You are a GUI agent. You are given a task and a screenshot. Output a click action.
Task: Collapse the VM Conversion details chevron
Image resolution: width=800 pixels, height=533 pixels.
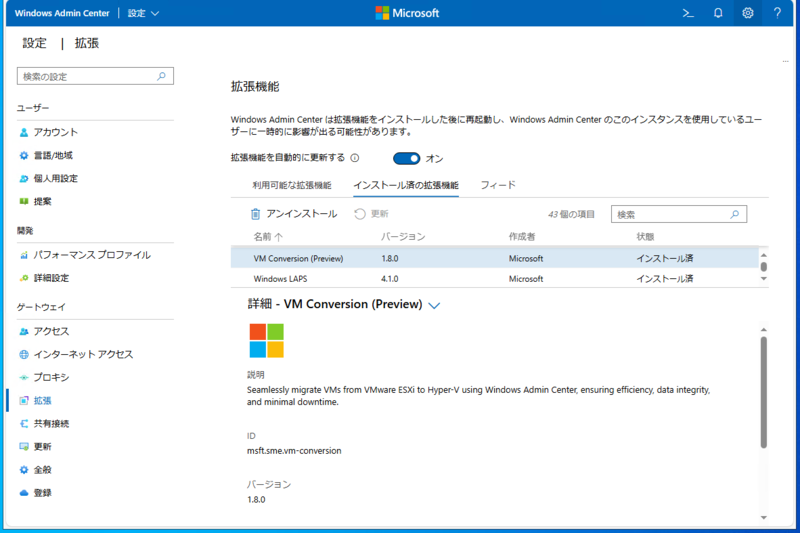[434, 305]
